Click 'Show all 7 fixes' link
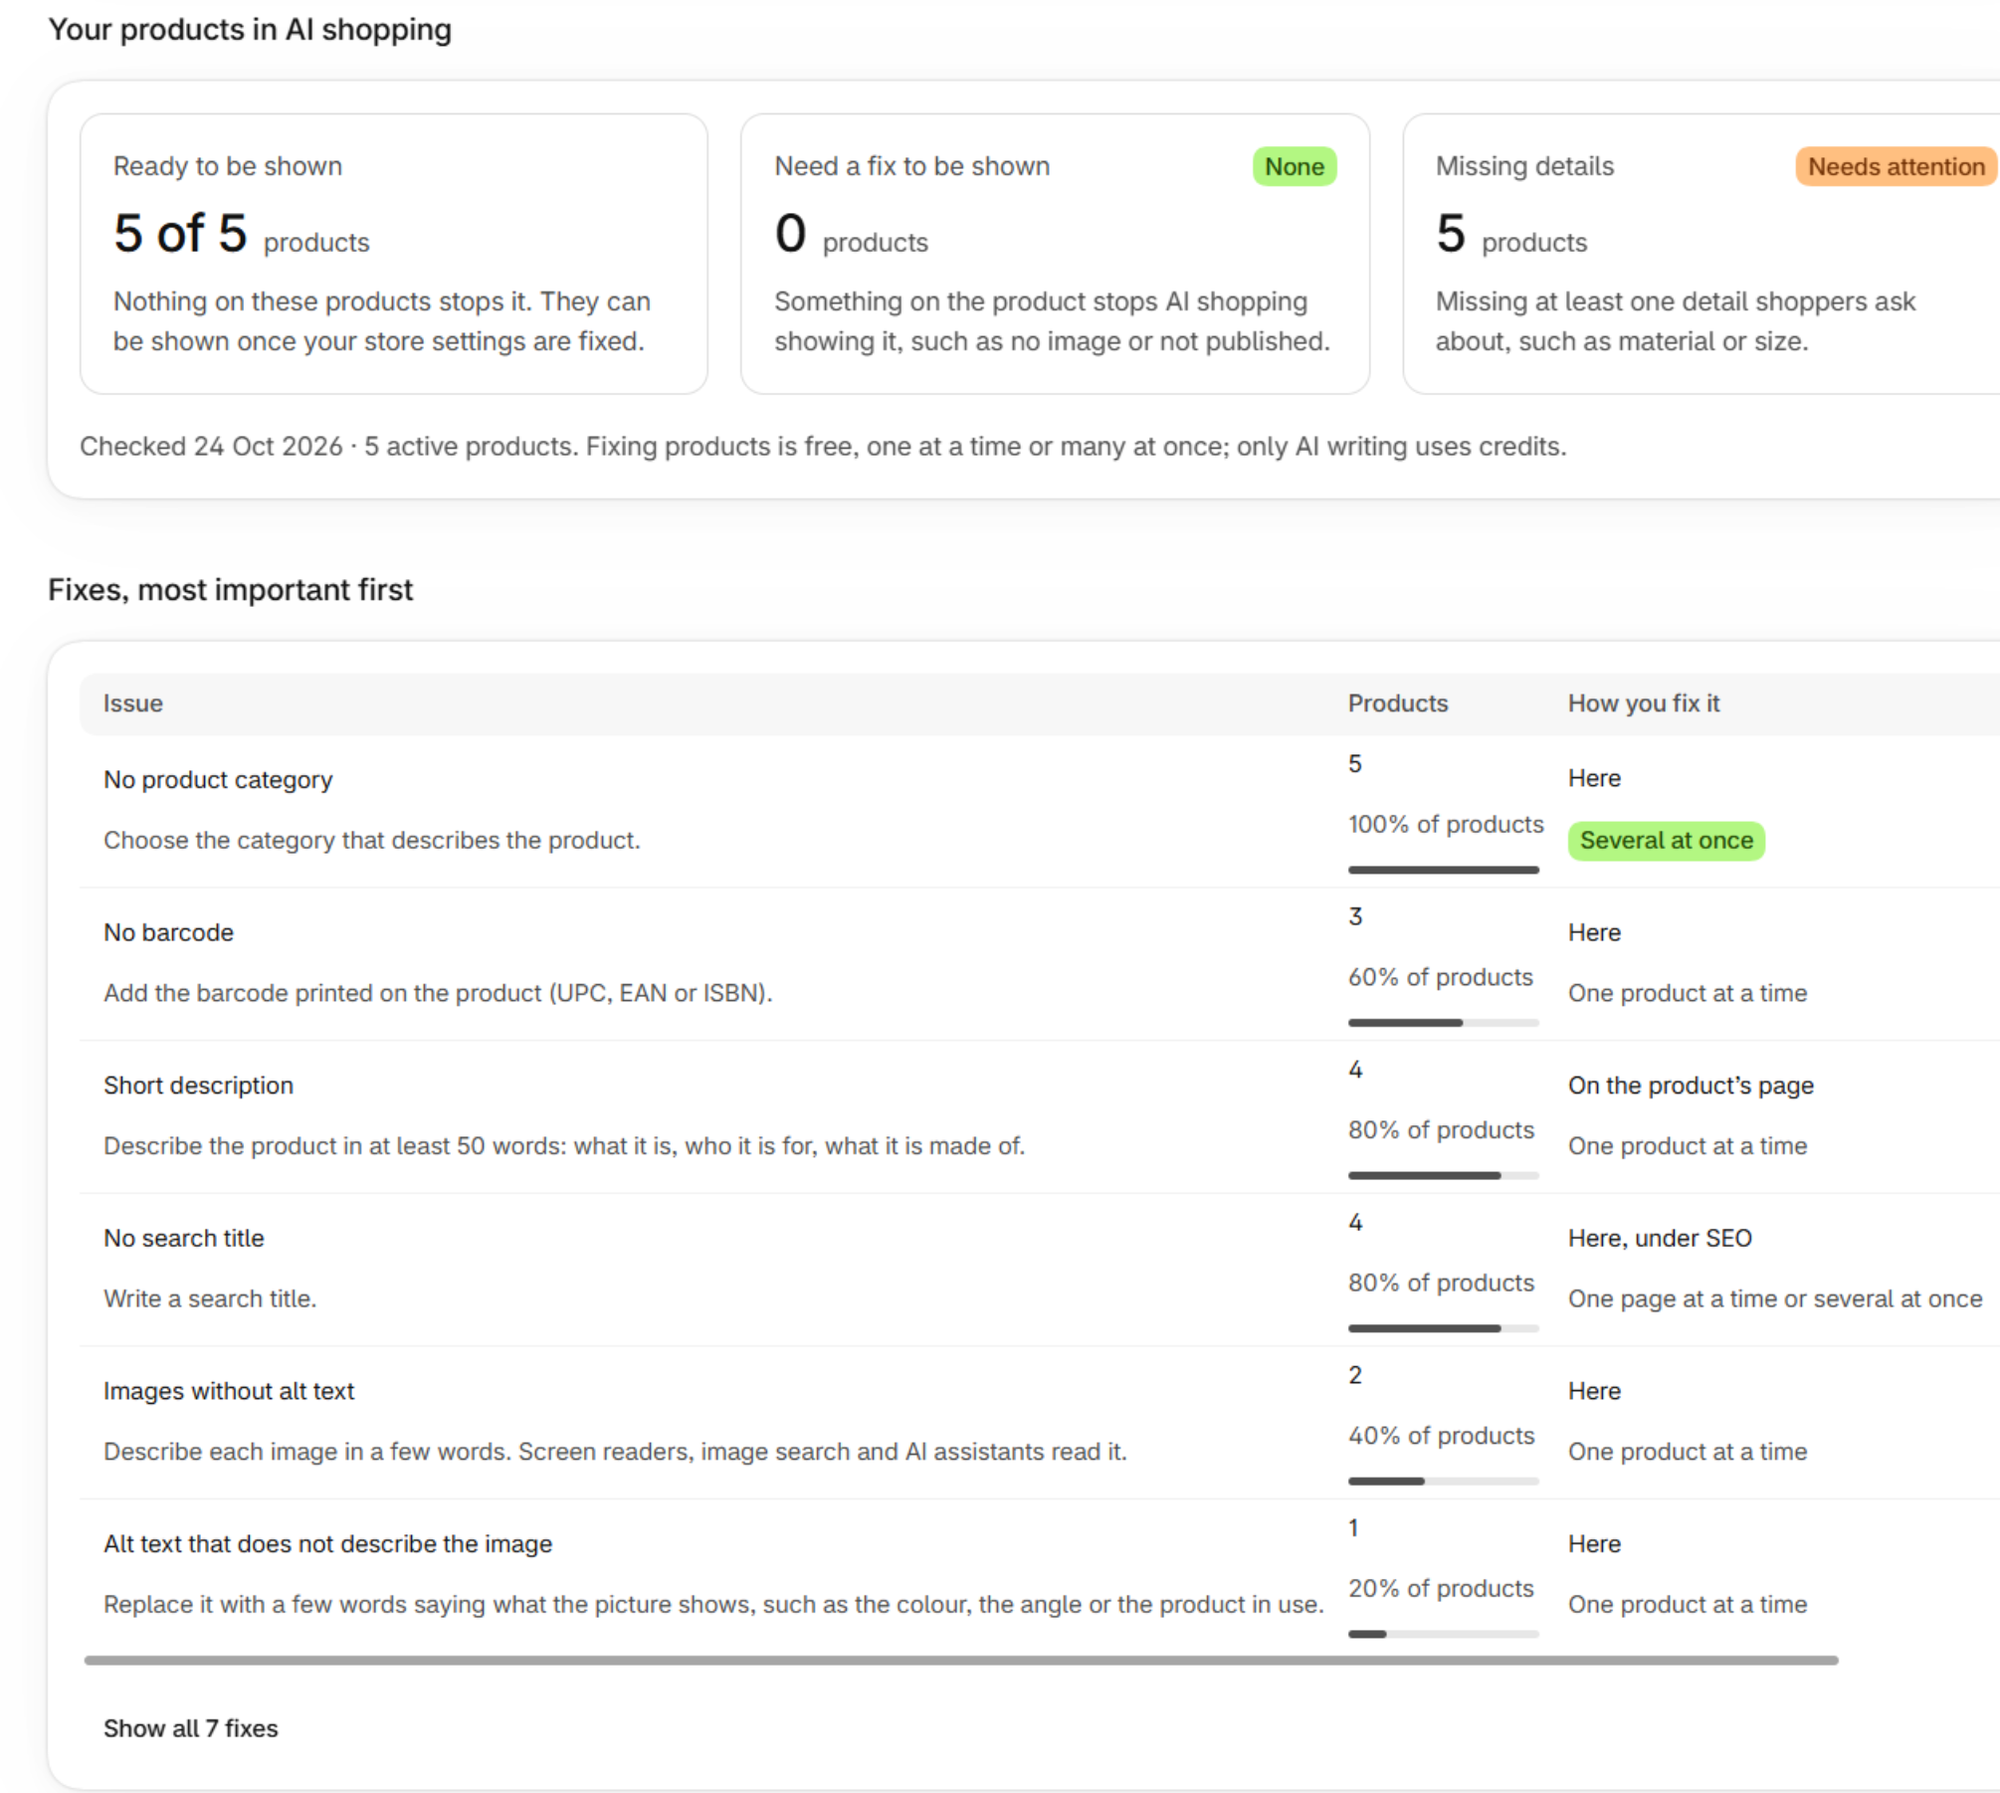Viewport: 2000px width, 1793px height. tap(191, 1728)
